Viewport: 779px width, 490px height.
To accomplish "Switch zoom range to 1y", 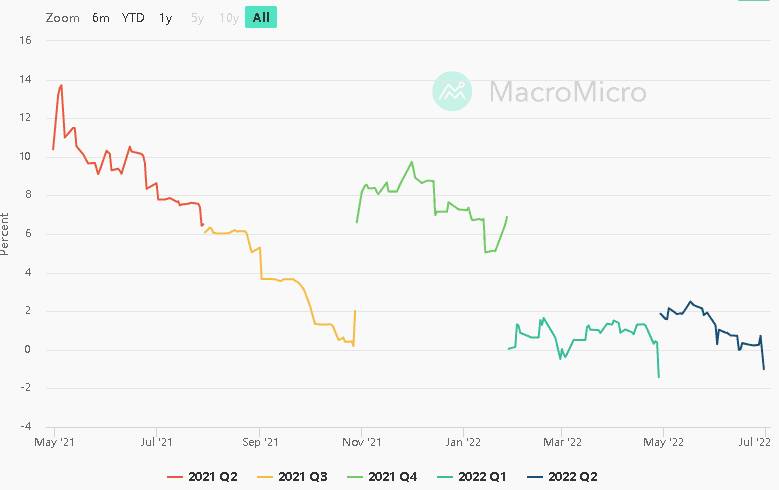I will (x=165, y=18).
